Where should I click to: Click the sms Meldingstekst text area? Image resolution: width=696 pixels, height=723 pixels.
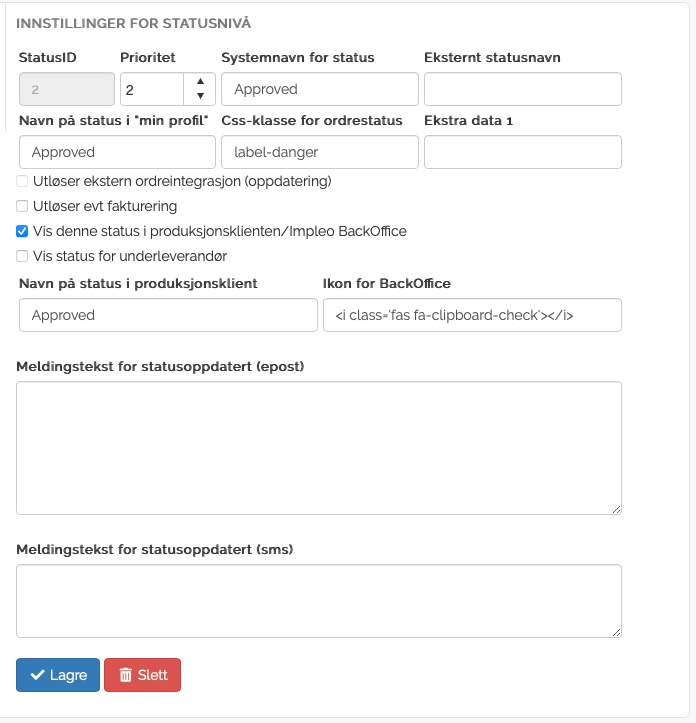(x=318, y=600)
